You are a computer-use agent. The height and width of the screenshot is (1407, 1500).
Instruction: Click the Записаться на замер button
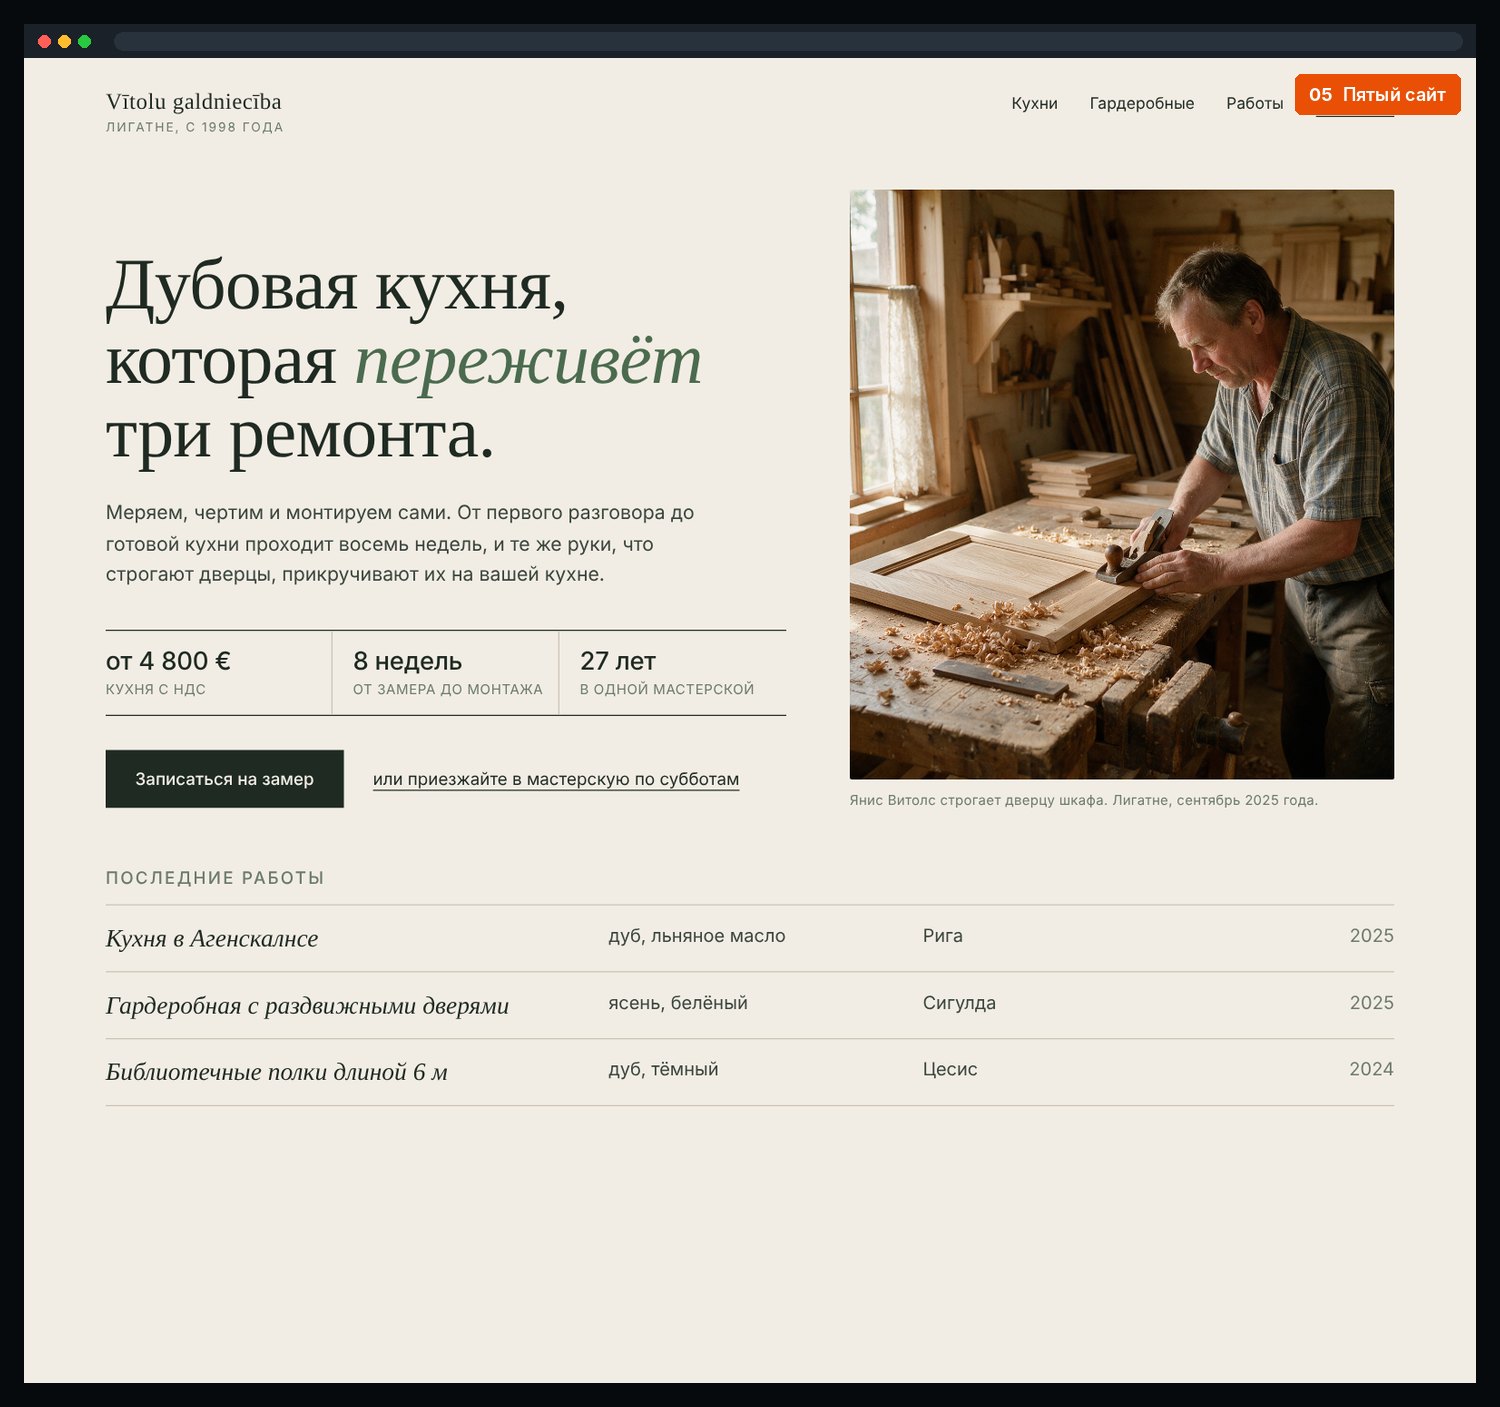point(225,779)
